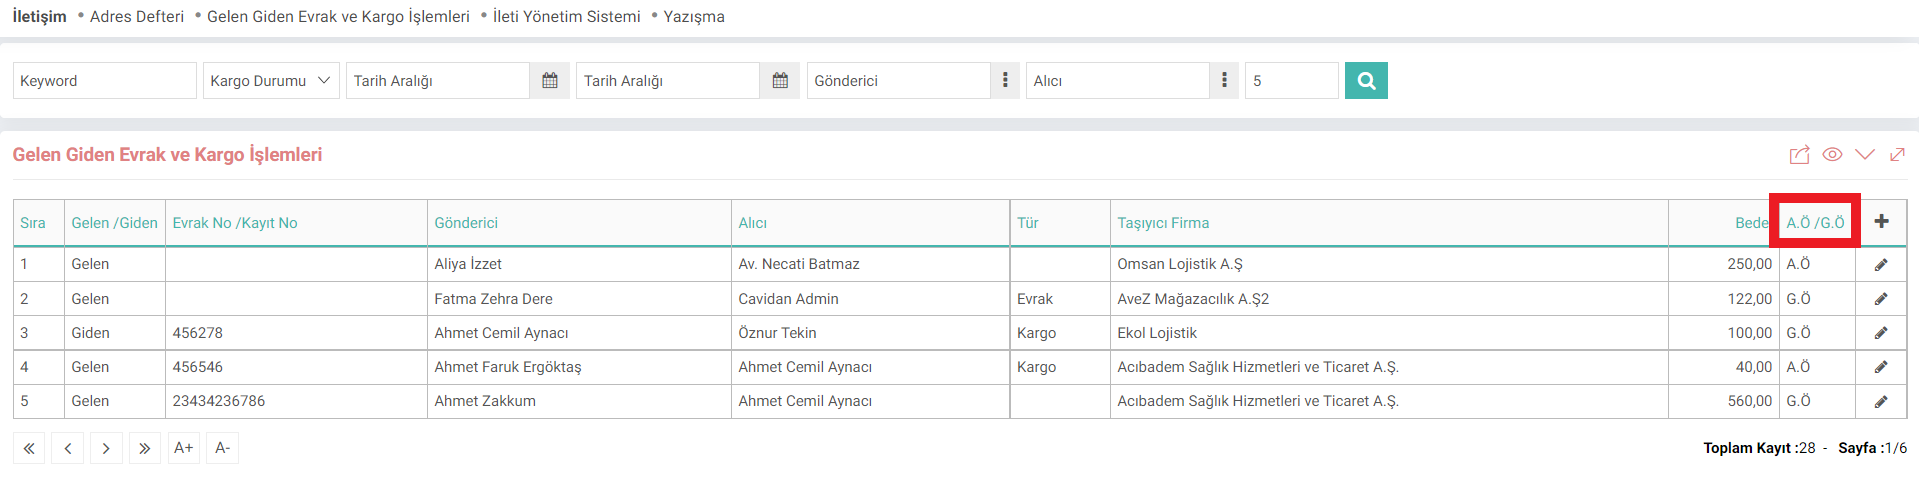
Task: Open calendar picker for first Tarih Aralığı
Action: coord(550,81)
